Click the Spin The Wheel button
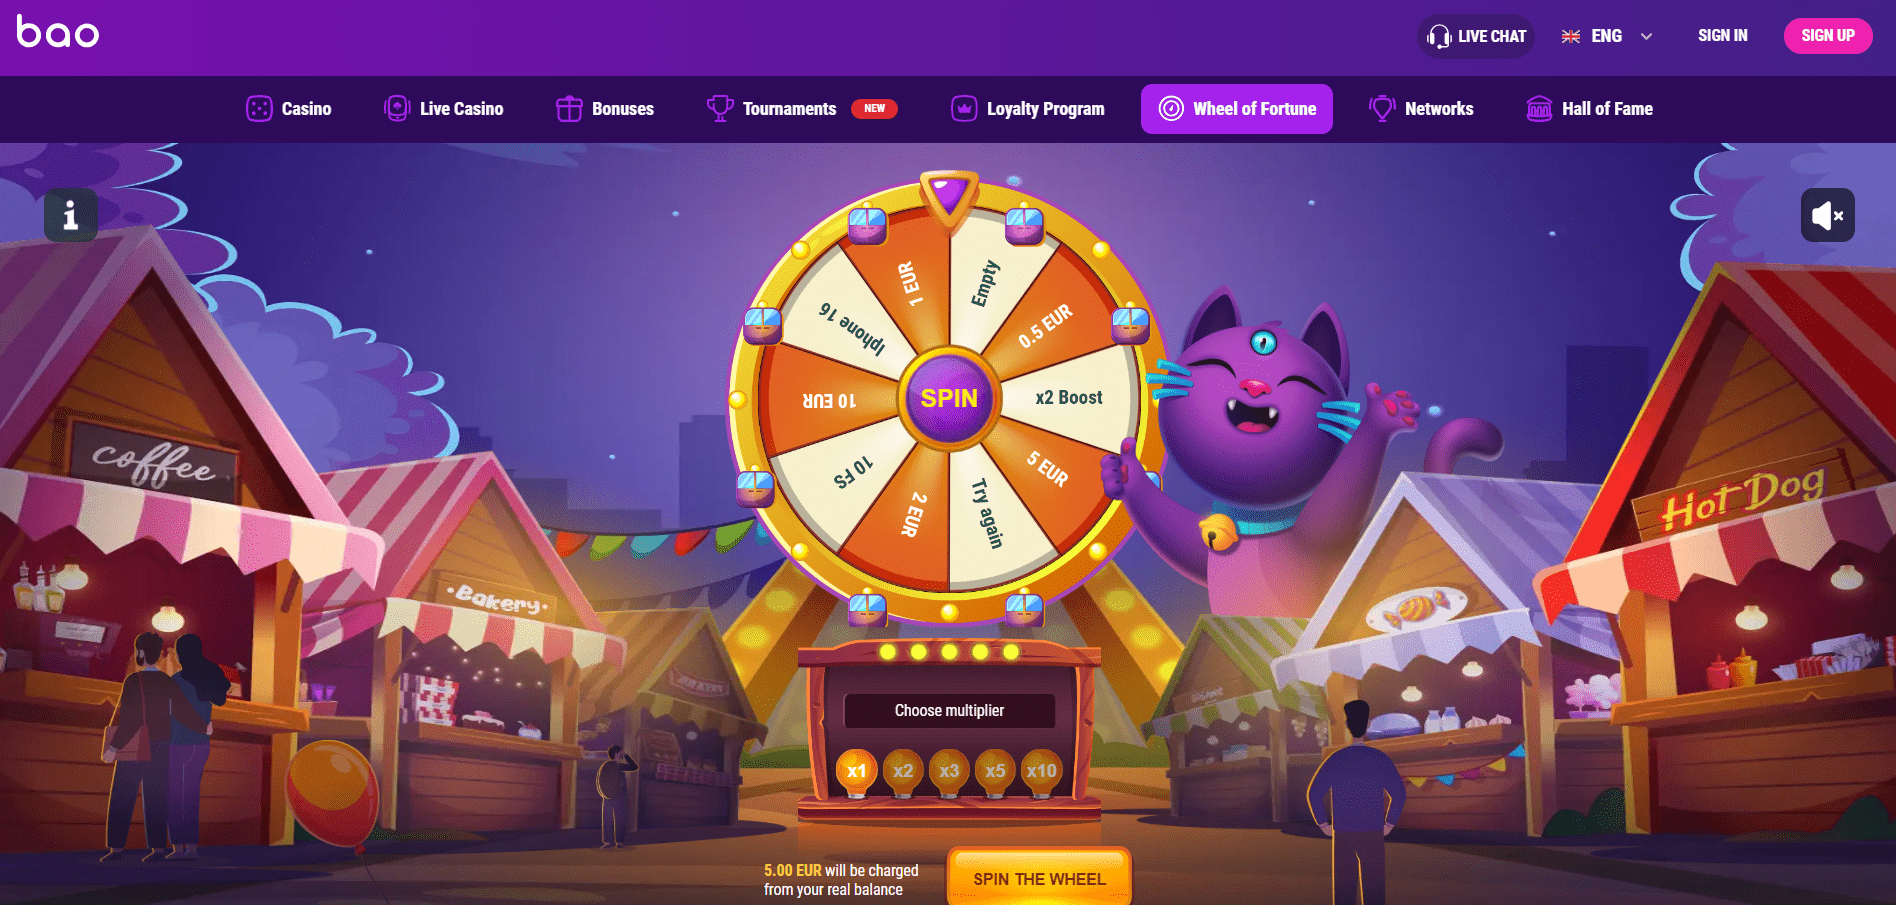 [x=1040, y=877]
